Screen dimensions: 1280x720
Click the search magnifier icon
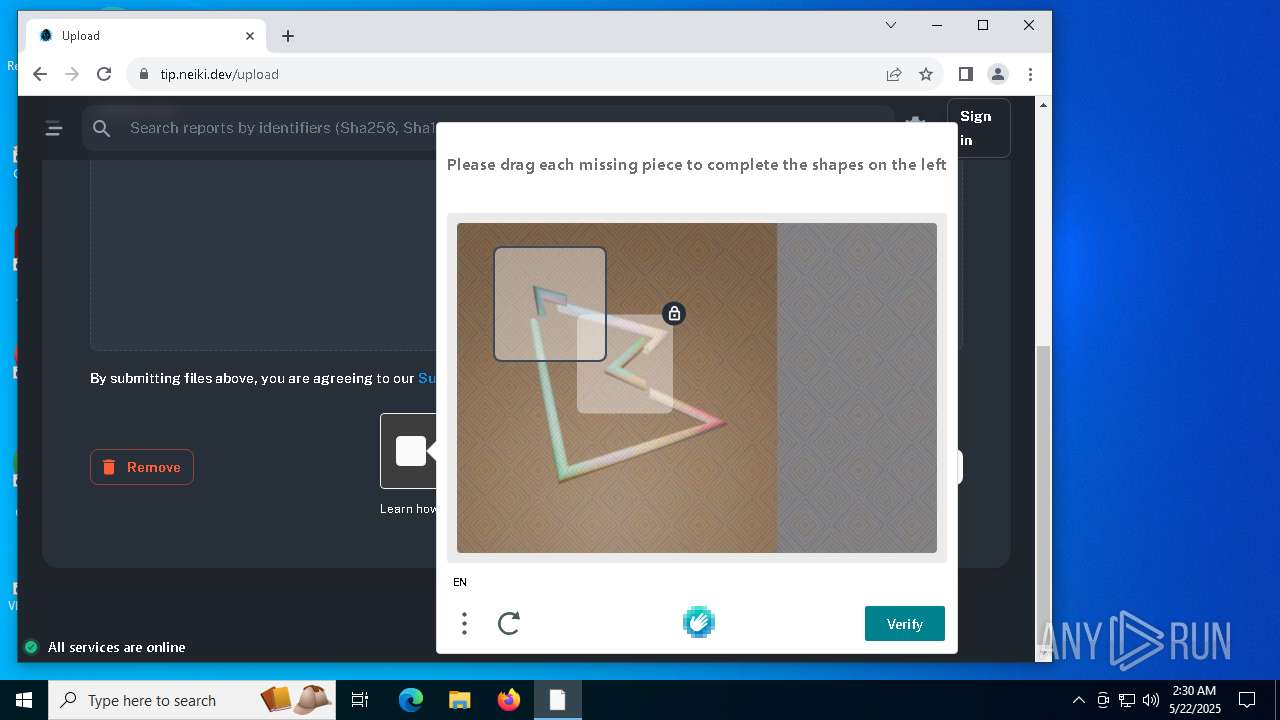[101, 128]
